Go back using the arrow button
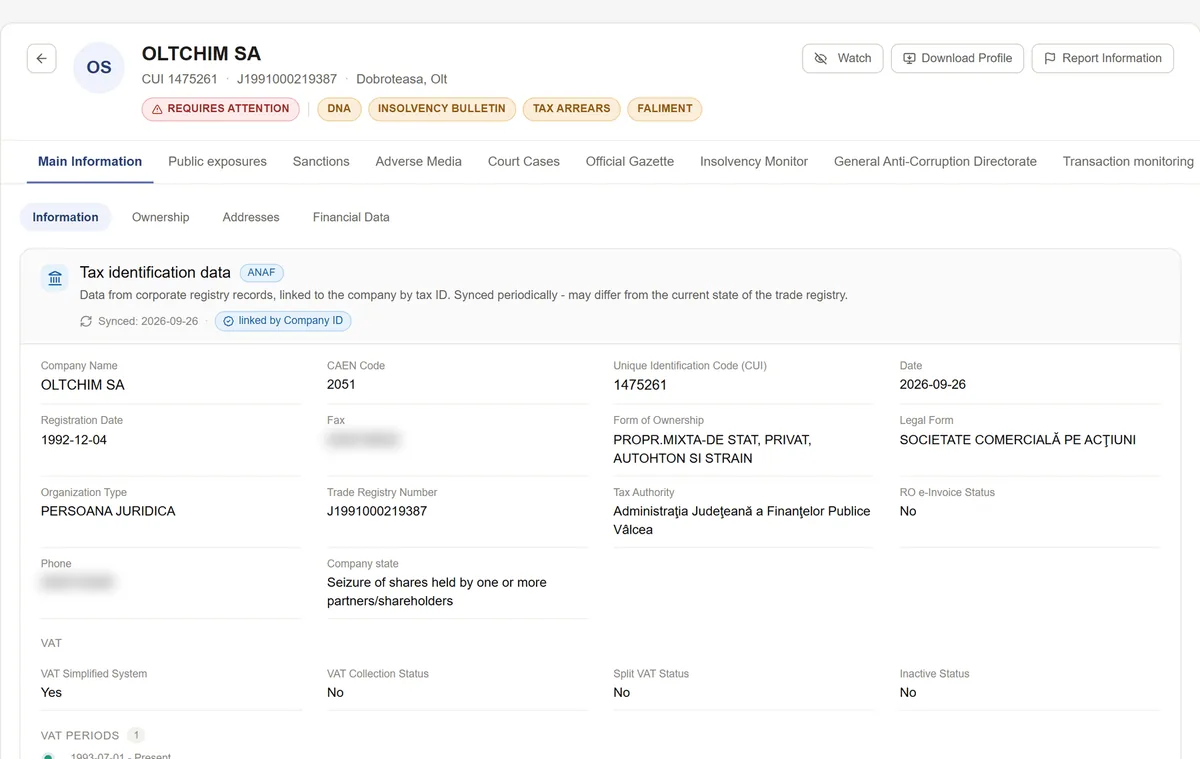1200x759 pixels. 41,59
